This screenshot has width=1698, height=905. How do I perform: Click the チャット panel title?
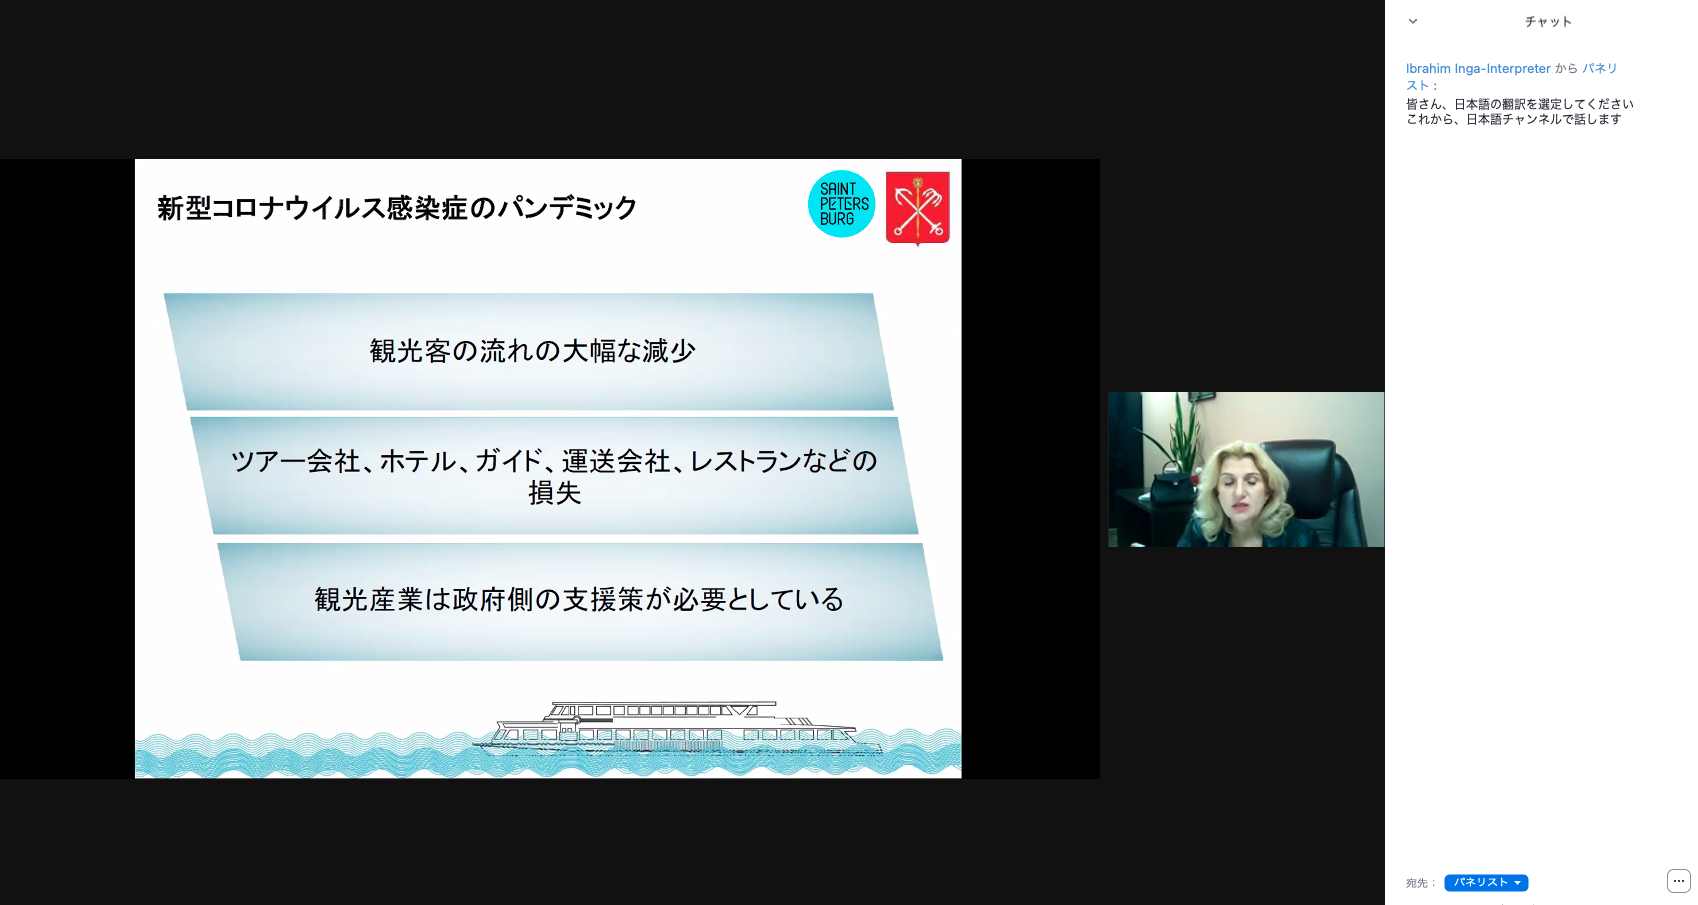[1547, 22]
